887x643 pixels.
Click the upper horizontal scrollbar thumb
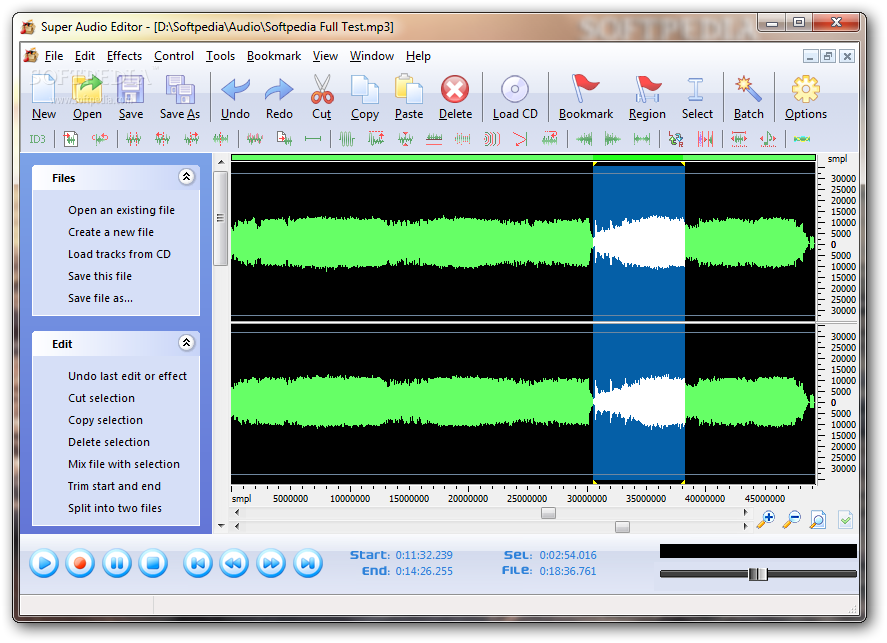coord(548,513)
